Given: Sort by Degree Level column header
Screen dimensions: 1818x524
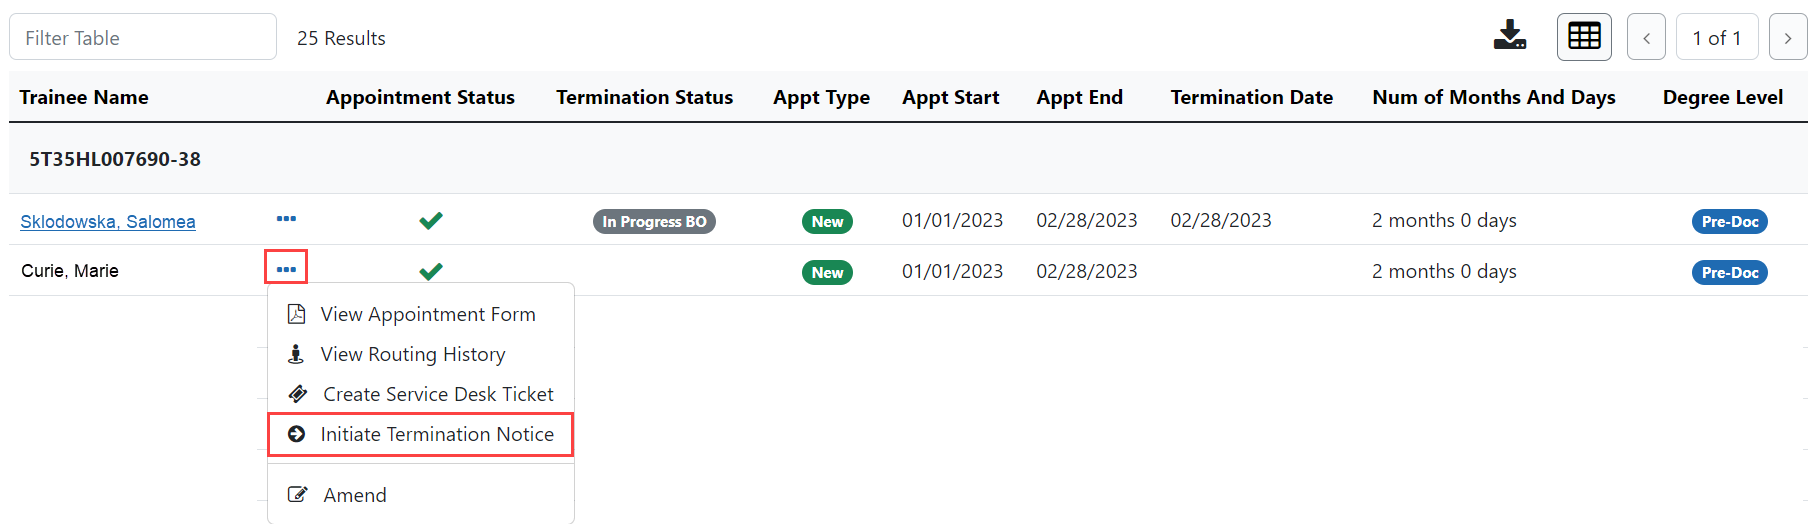Looking at the screenshot, I should (x=1723, y=97).
